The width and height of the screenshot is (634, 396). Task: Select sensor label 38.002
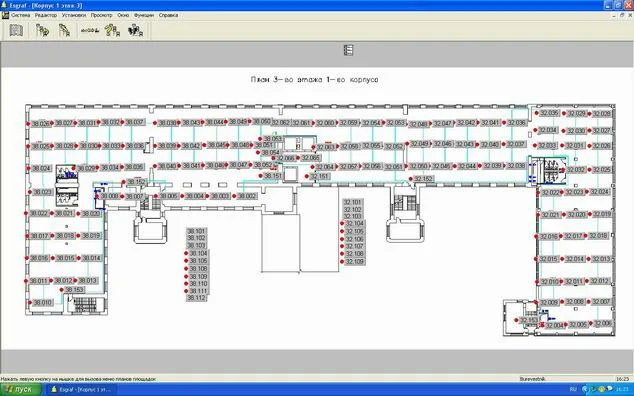247,196
